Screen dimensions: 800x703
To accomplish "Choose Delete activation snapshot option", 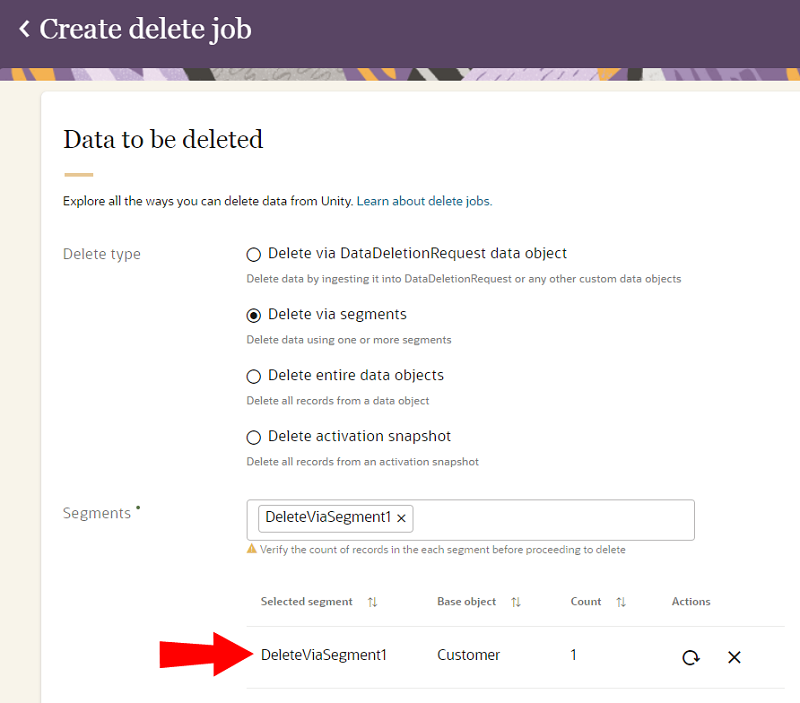I will click(254, 437).
